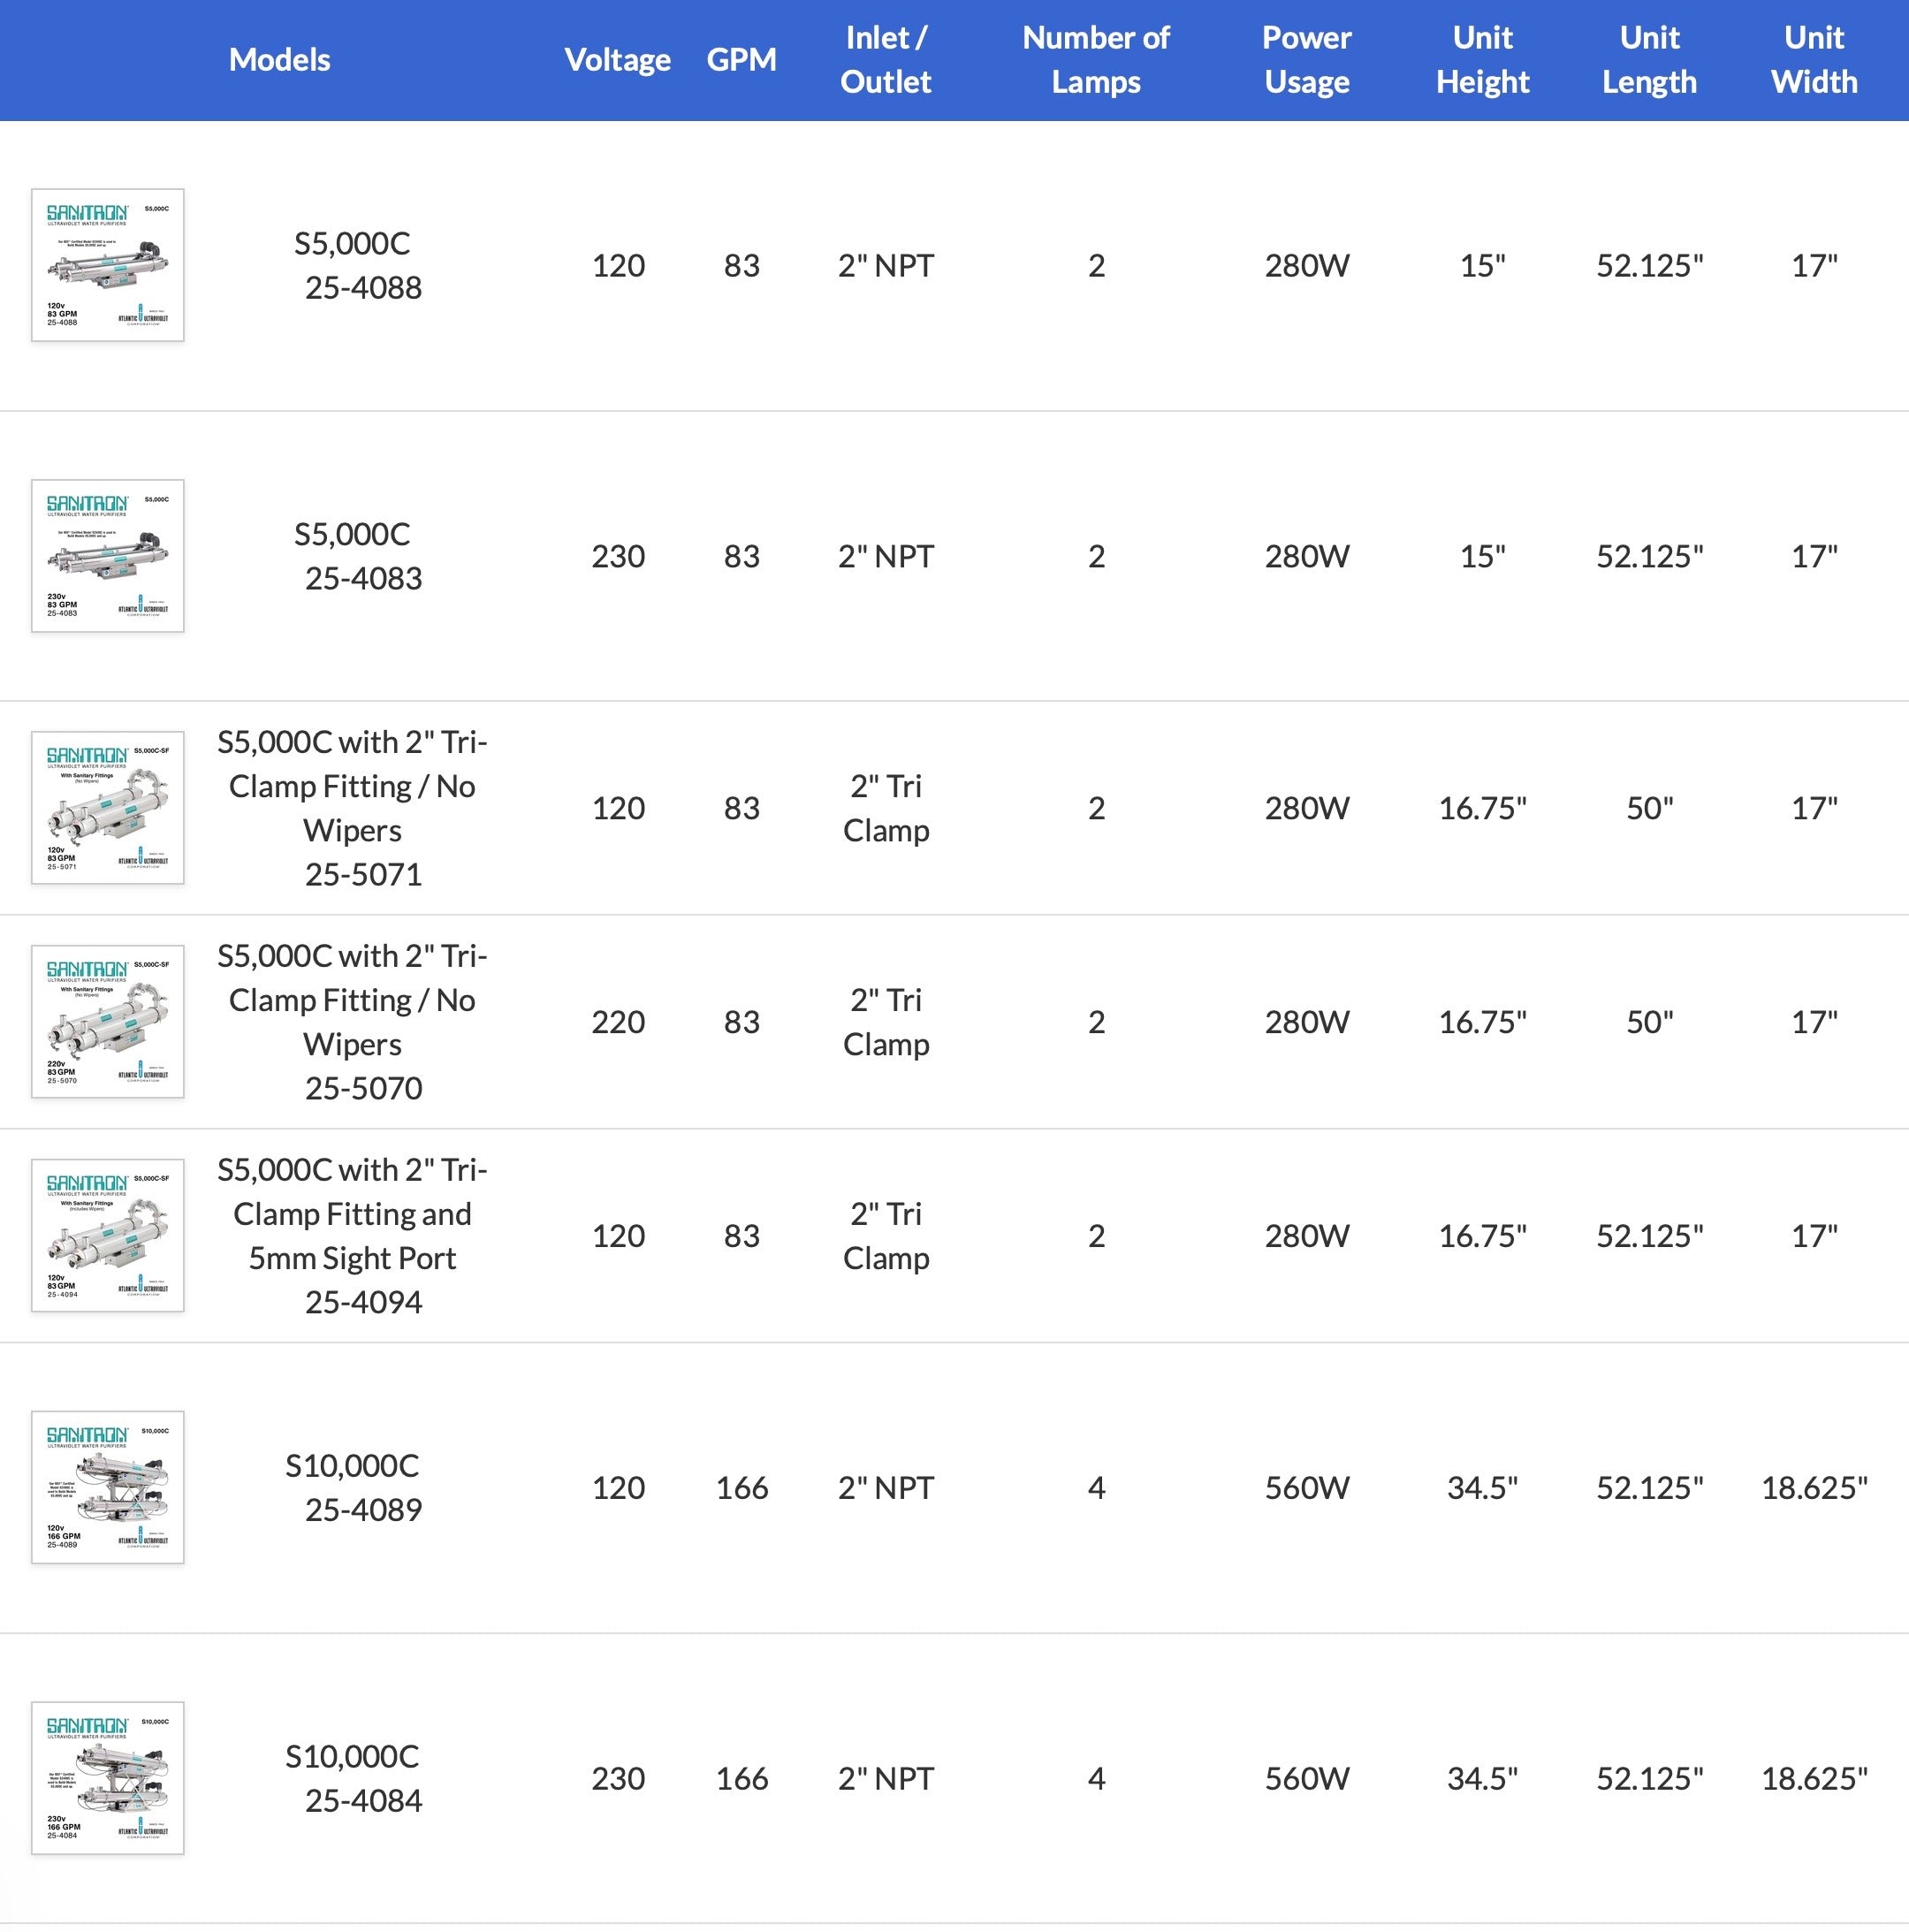This screenshot has height=1932, width=1909.
Task: Click the 25-5070 220v model thumbnail
Action: (108, 1022)
